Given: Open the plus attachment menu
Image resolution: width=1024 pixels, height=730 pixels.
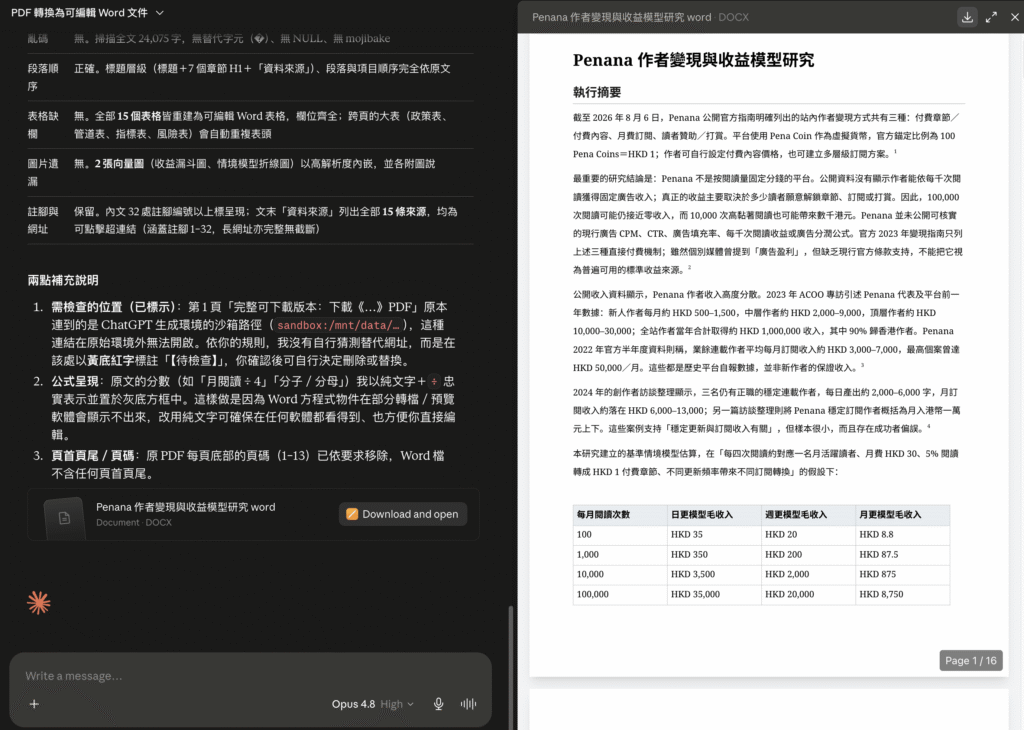Looking at the screenshot, I should (34, 704).
